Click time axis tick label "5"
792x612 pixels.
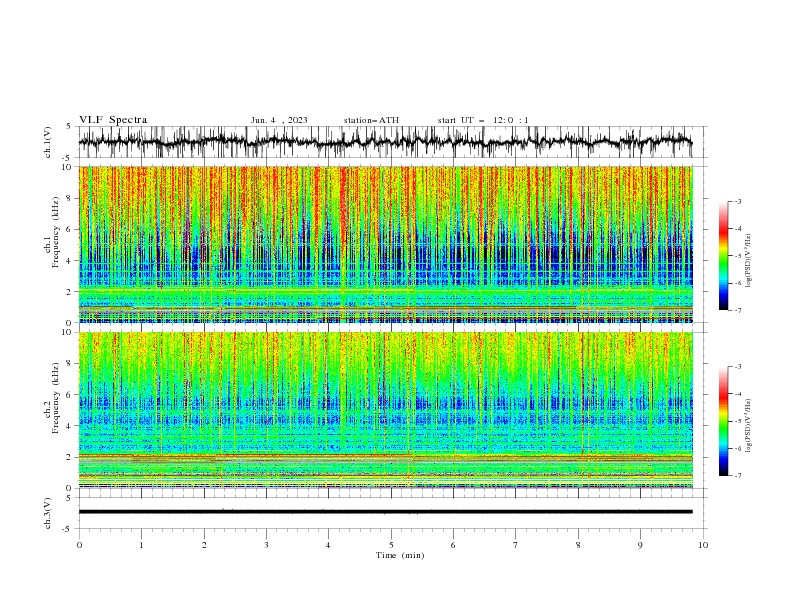(x=391, y=545)
